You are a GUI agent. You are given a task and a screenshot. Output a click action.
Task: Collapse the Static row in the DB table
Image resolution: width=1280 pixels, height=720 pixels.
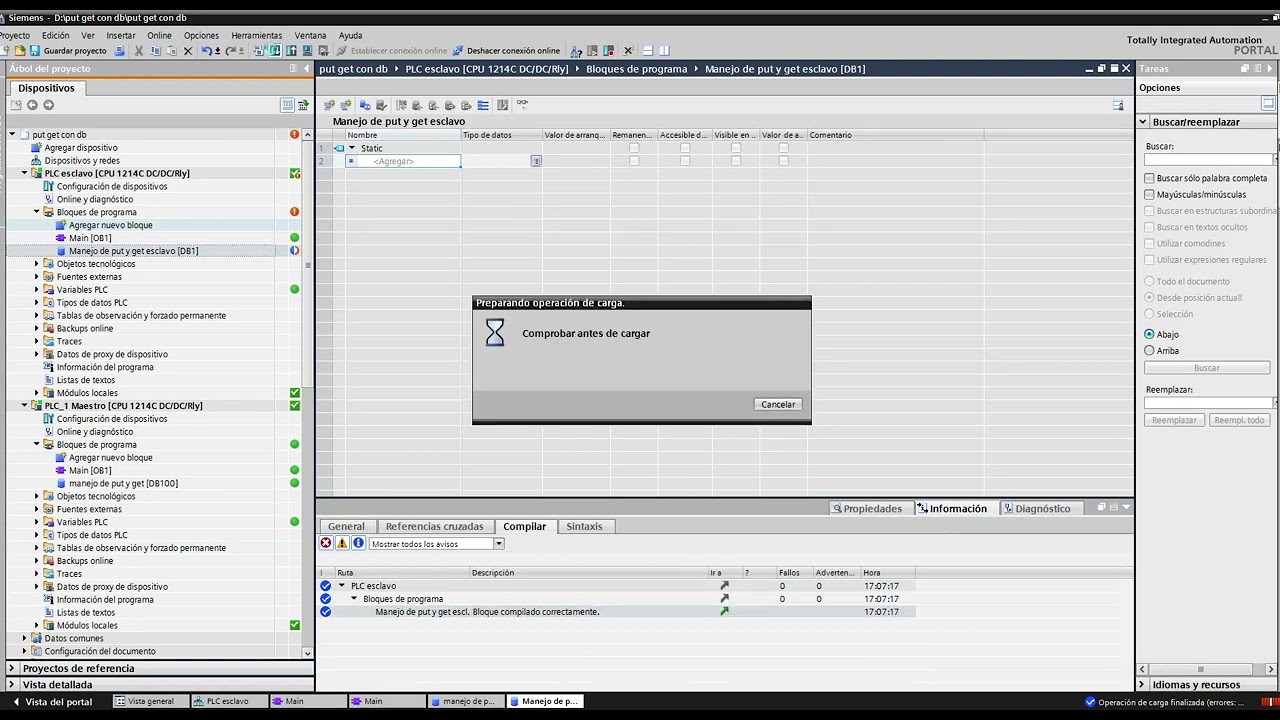click(352, 148)
